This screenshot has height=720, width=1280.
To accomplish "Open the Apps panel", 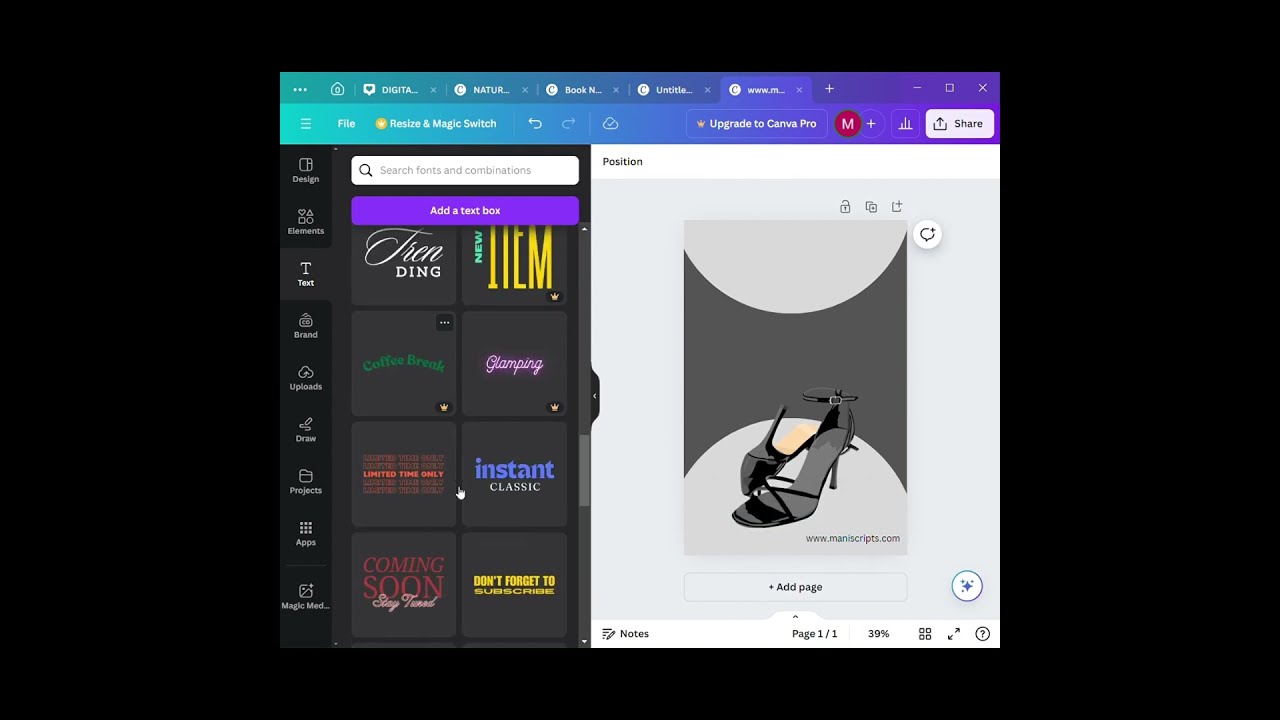I will click(x=306, y=534).
